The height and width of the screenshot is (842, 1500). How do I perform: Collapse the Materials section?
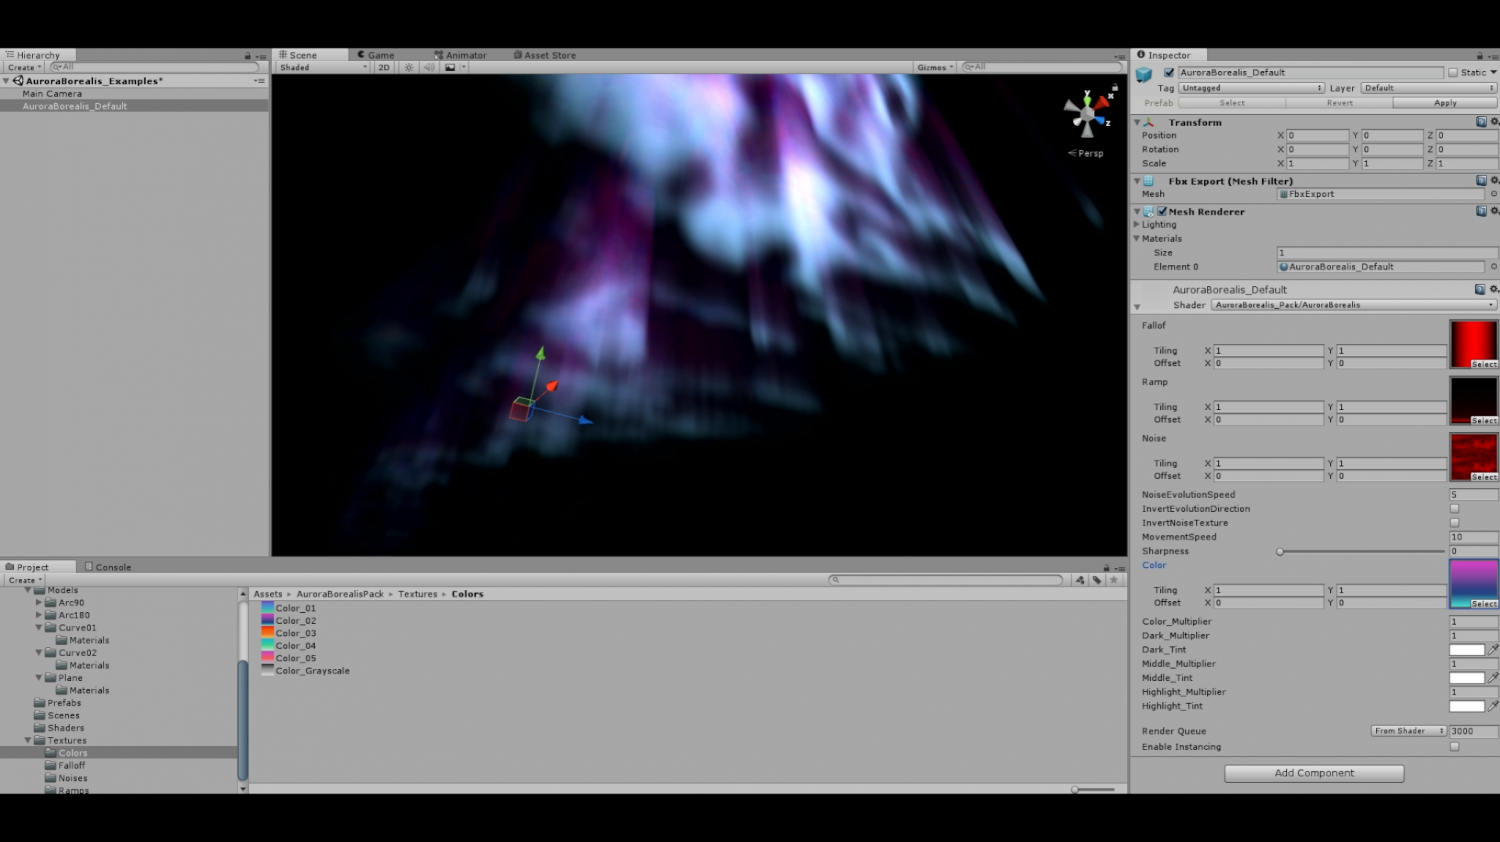1136,239
